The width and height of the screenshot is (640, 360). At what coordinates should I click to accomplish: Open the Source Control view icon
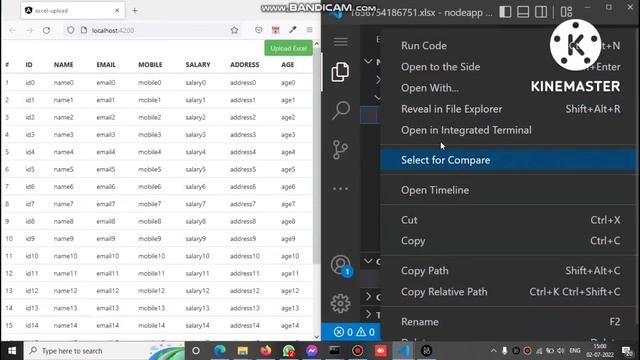coord(340,149)
